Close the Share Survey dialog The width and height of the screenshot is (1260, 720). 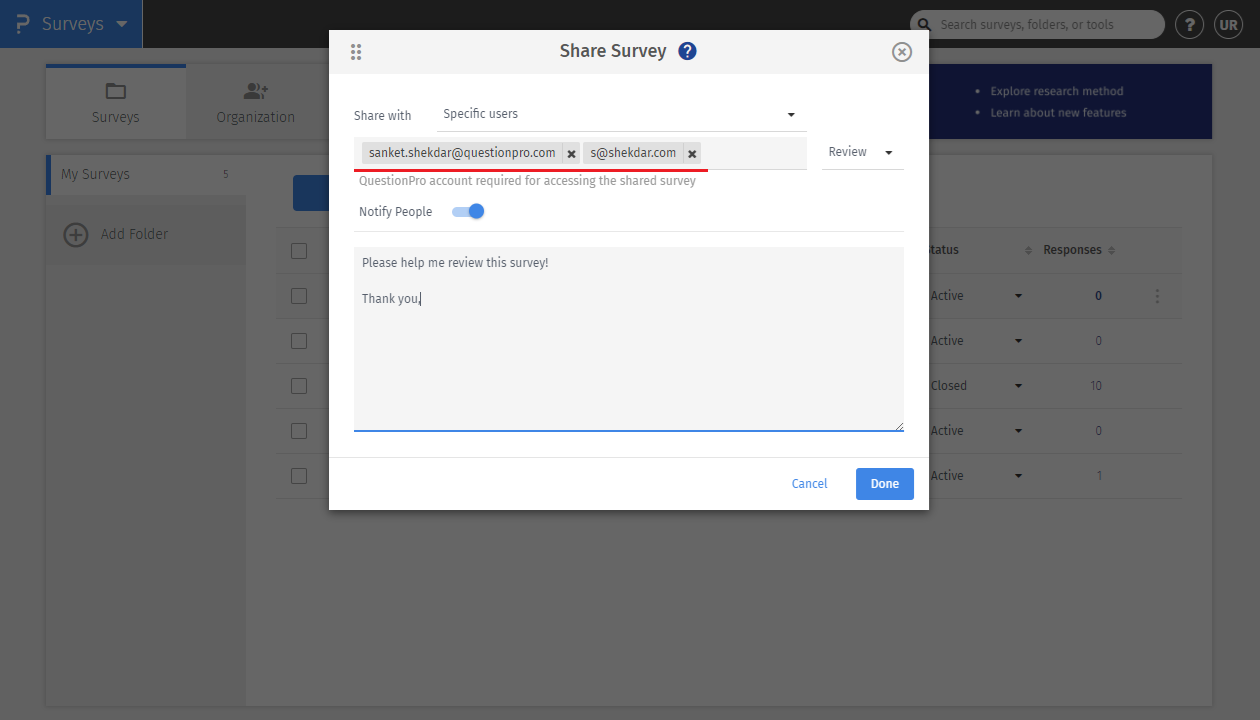click(902, 52)
